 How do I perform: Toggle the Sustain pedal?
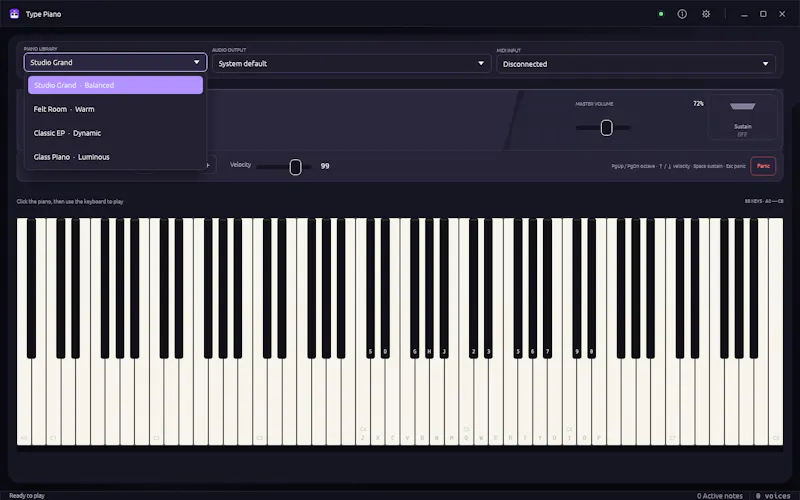(x=742, y=117)
